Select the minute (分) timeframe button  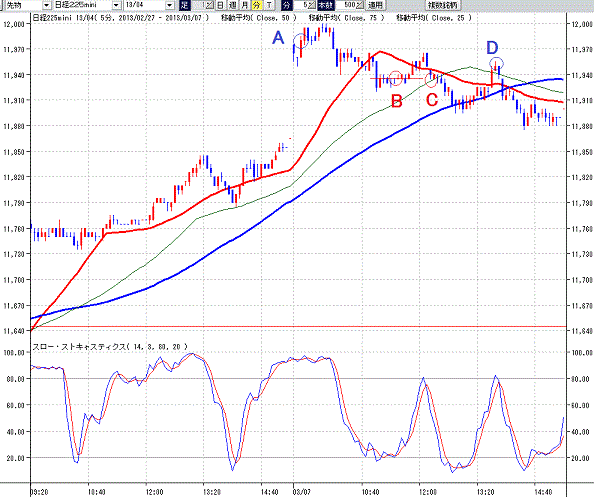coord(257,5)
